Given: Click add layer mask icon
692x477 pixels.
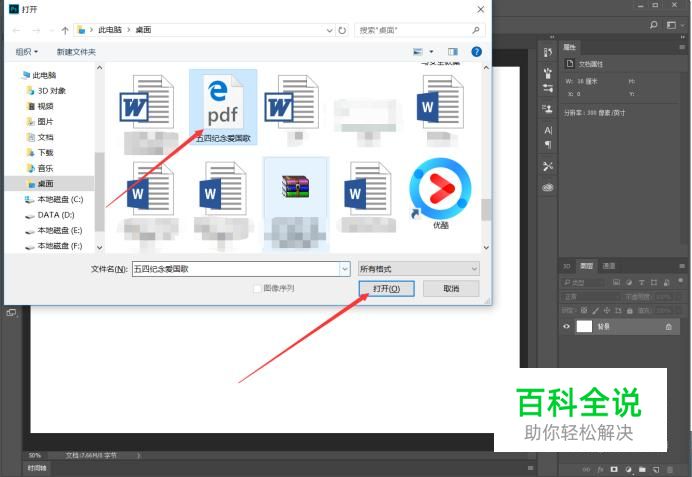Looking at the screenshot, I should [614, 469].
